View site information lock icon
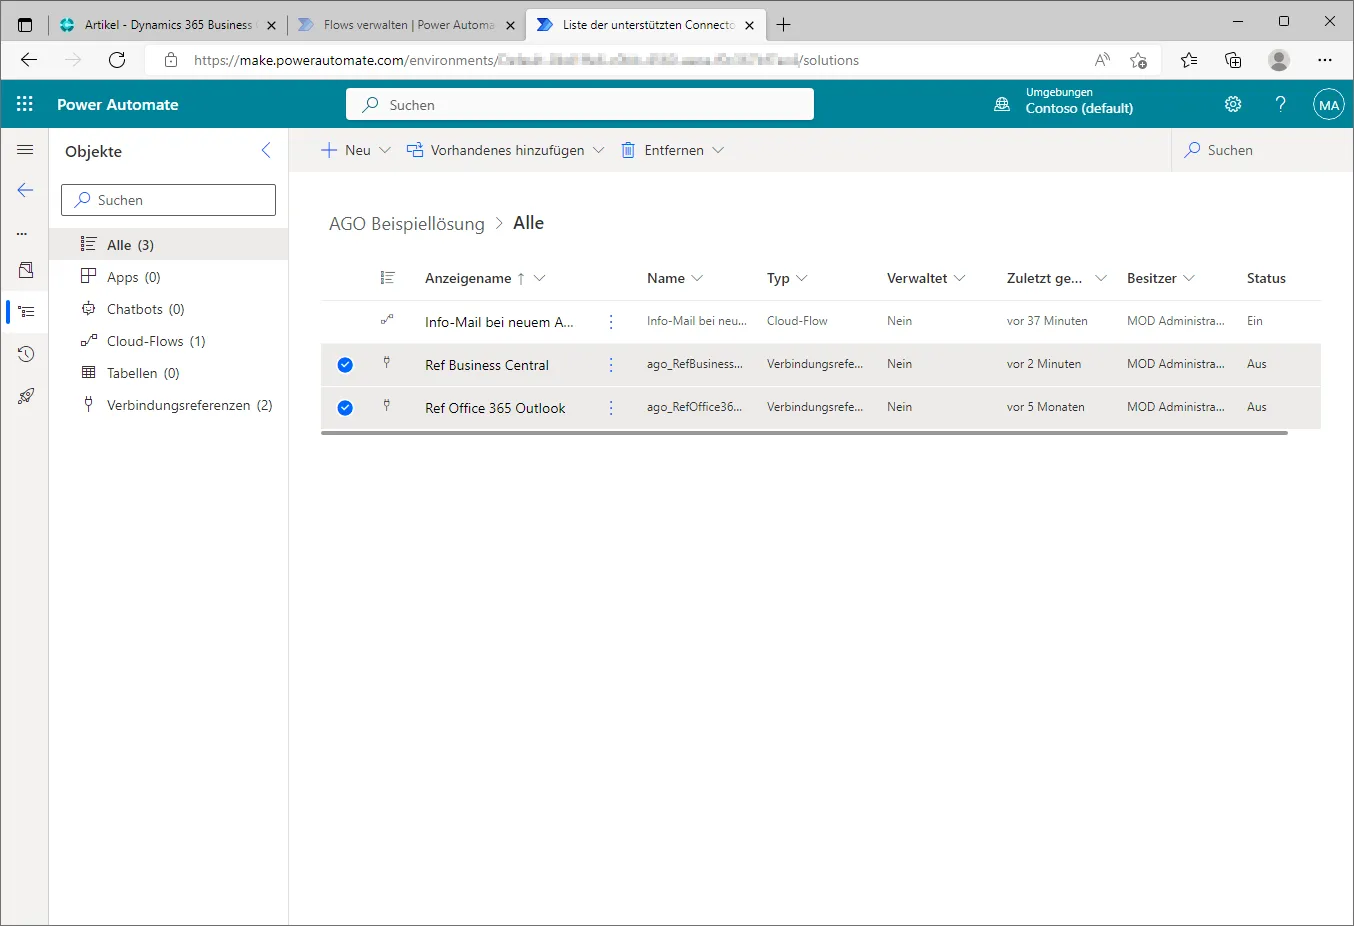Screen dimensions: 1354x926 tap(171, 60)
